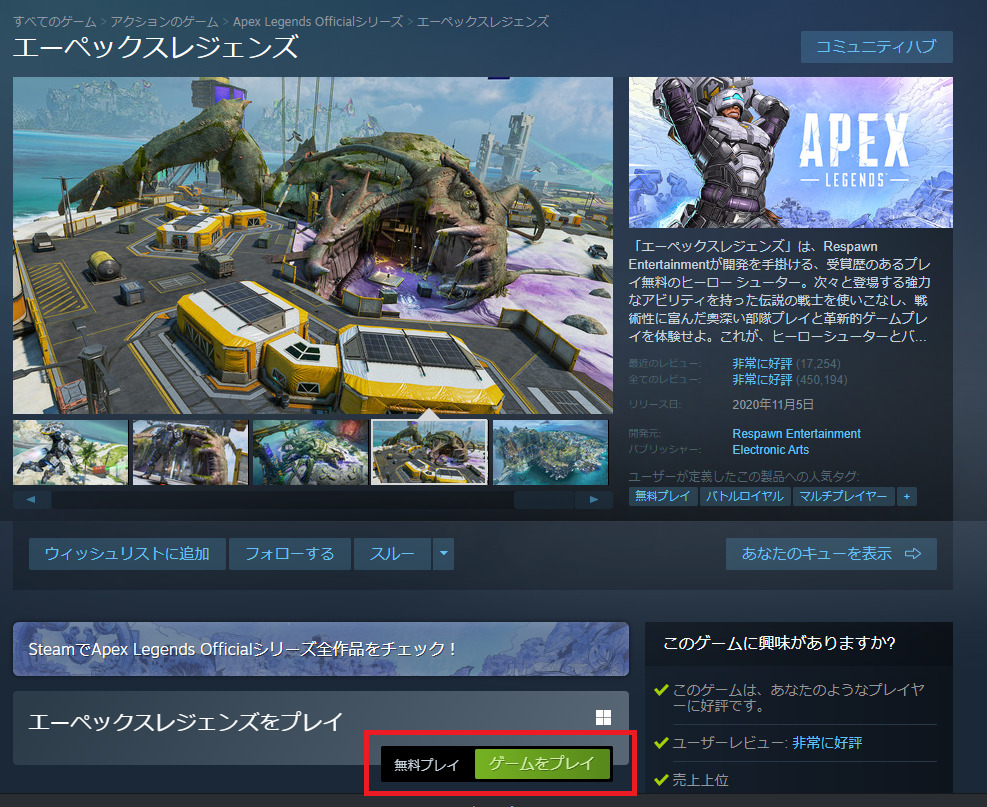Open the エーペックスレジェンズ breadcrumb link
The width and height of the screenshot is (987, 807).
483,22
